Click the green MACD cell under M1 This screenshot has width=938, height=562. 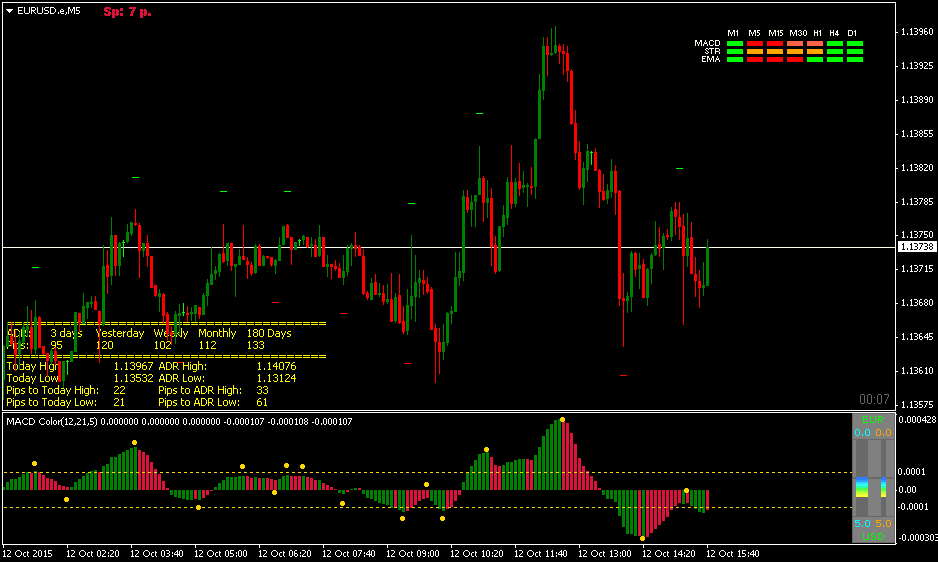[735, 44]
